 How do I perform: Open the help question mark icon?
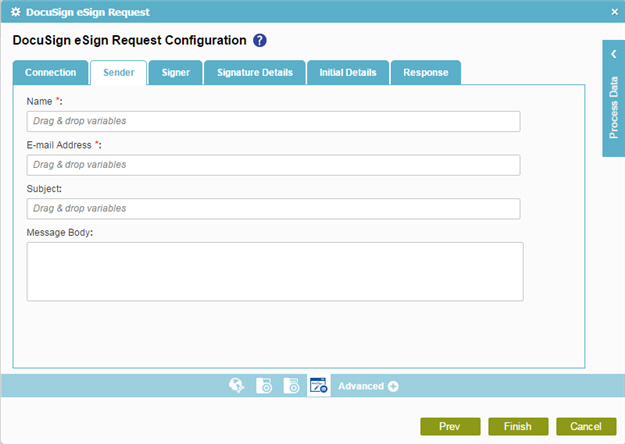pos(259,40)
